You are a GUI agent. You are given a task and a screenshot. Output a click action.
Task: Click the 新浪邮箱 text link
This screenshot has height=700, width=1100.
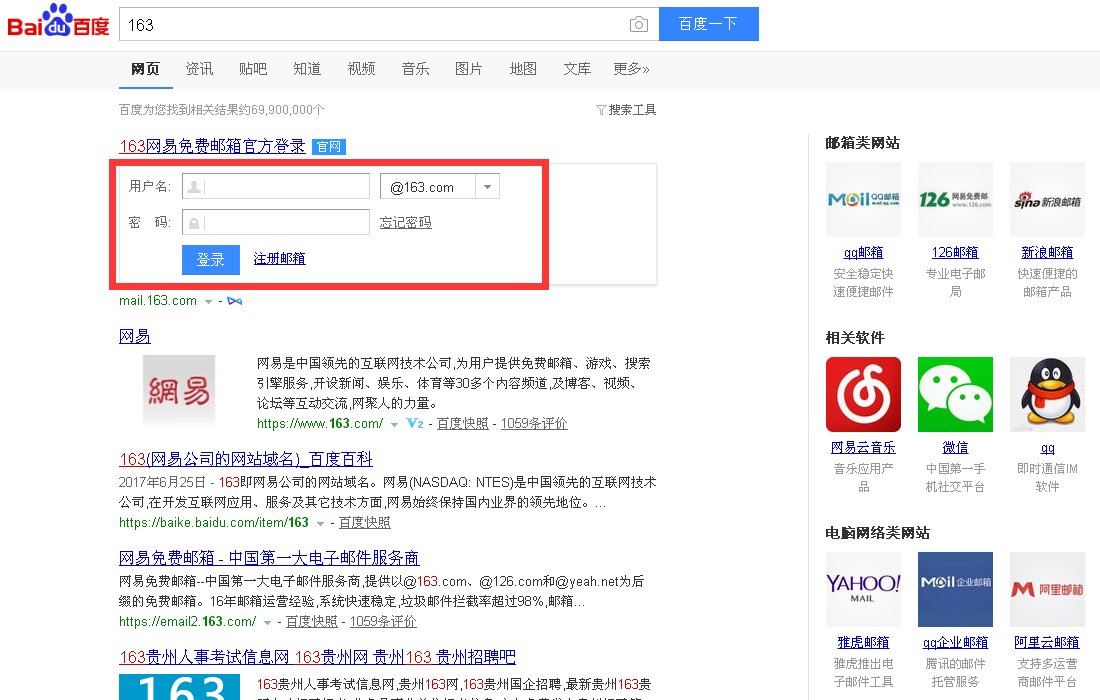coord(1047,253)
